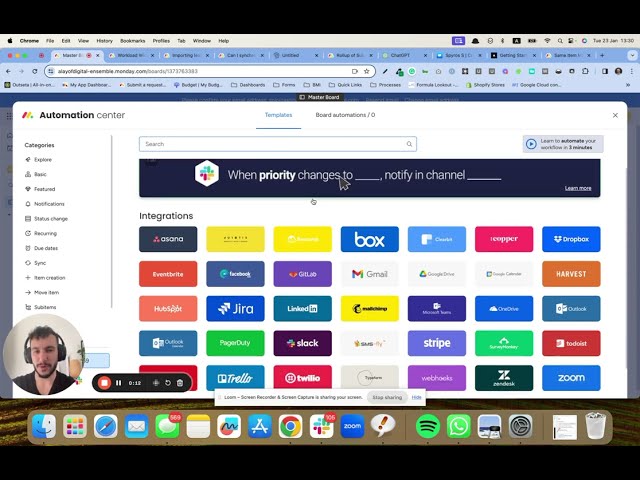
Task: Stop the Loom recording
Action: [104, 383]
